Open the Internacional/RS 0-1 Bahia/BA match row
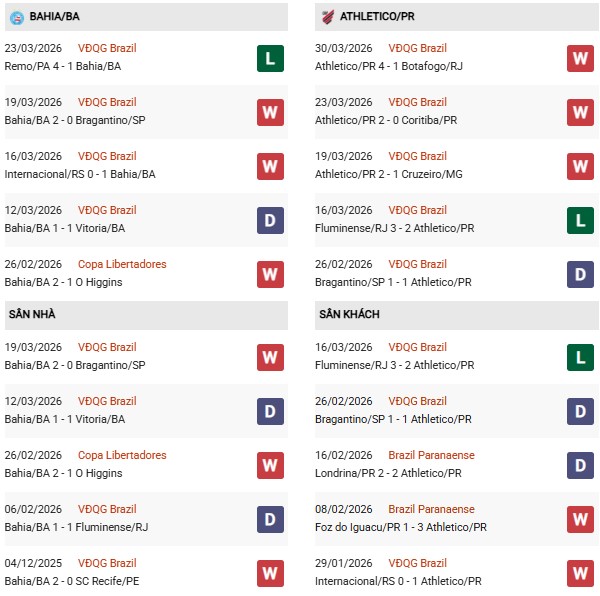The image size is (600, 596). point(80,174)
